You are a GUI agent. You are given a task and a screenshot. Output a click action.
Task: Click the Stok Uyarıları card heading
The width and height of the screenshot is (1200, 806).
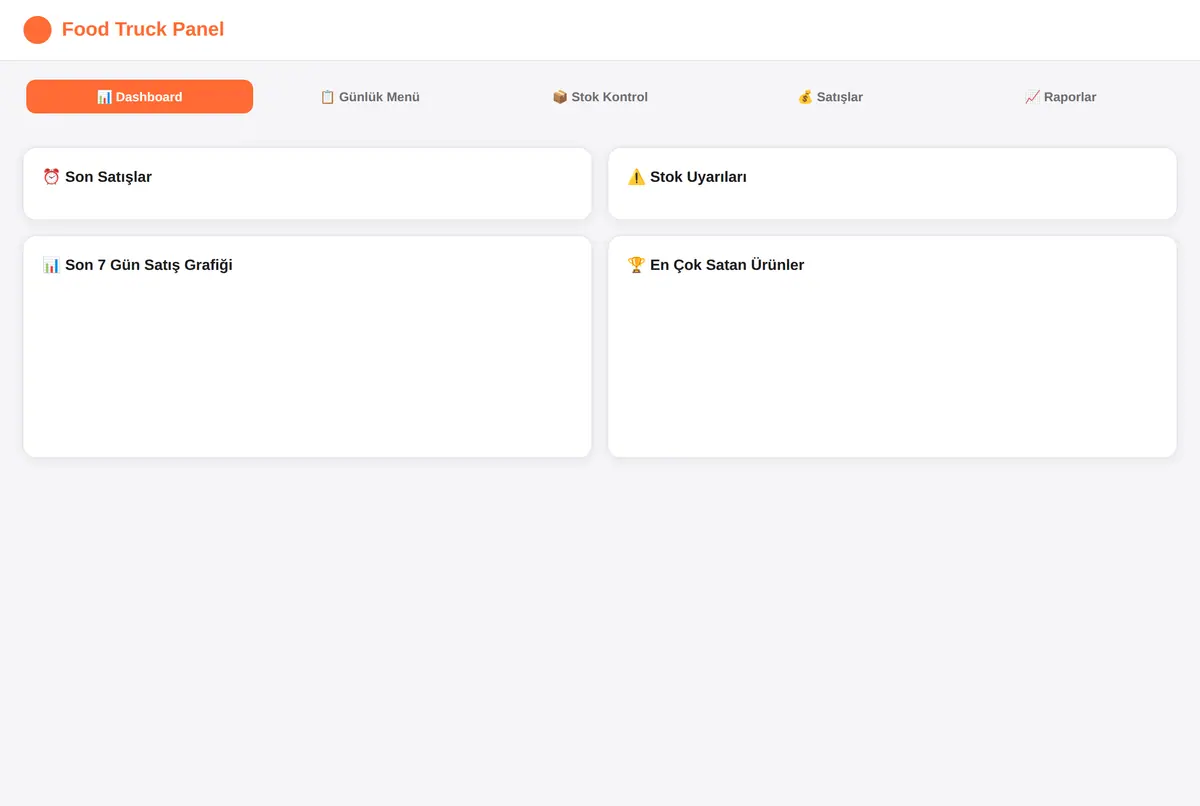687,177
